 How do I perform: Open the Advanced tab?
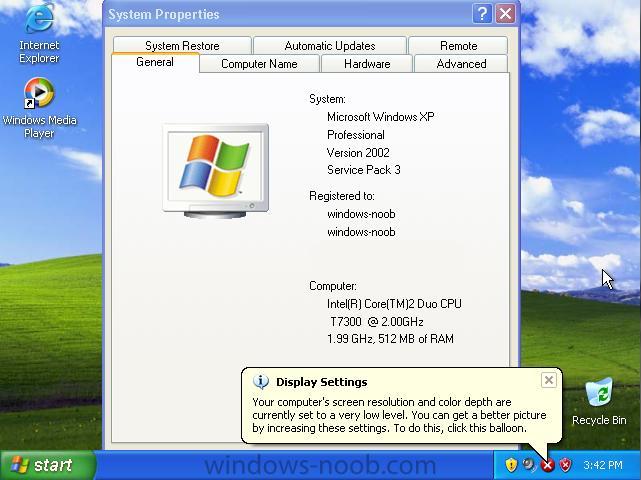(x=461, y=64)
